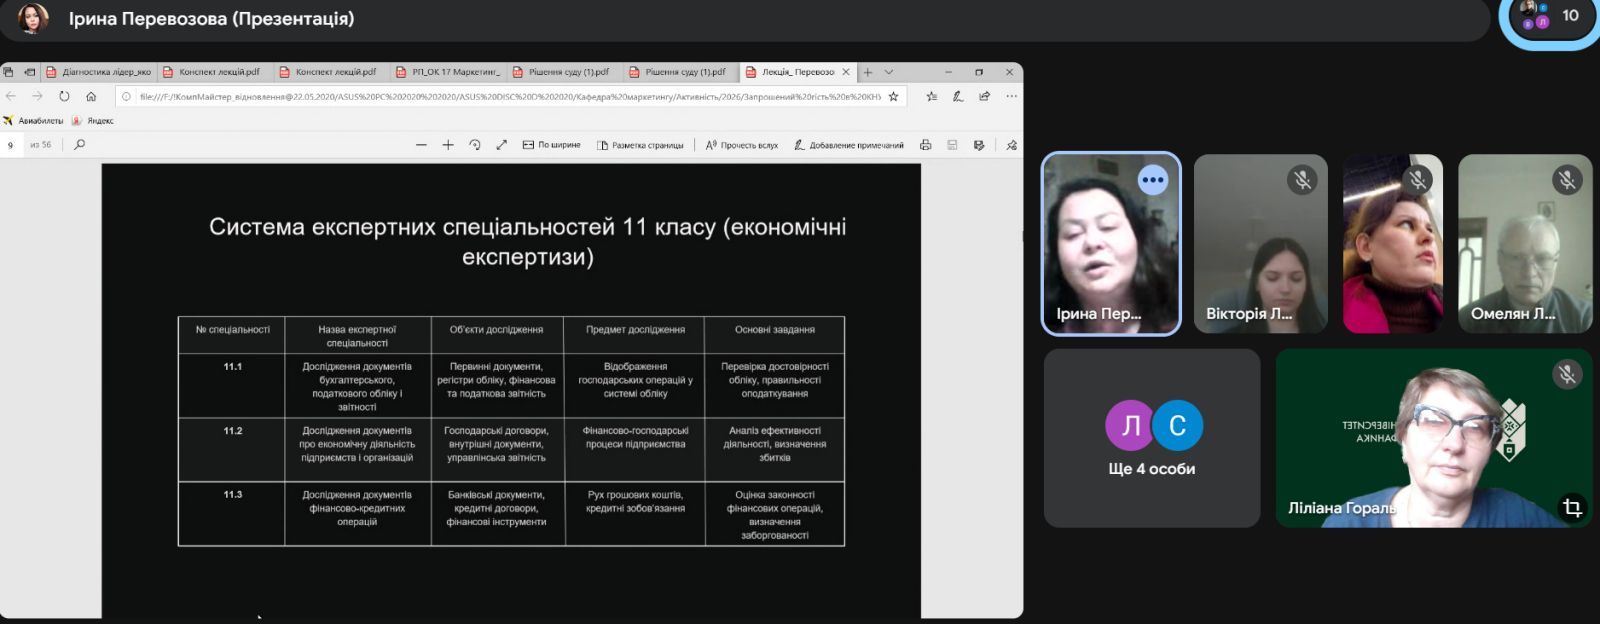Switch to the Діагностика лідер_яко tab

tap(99, 72)
